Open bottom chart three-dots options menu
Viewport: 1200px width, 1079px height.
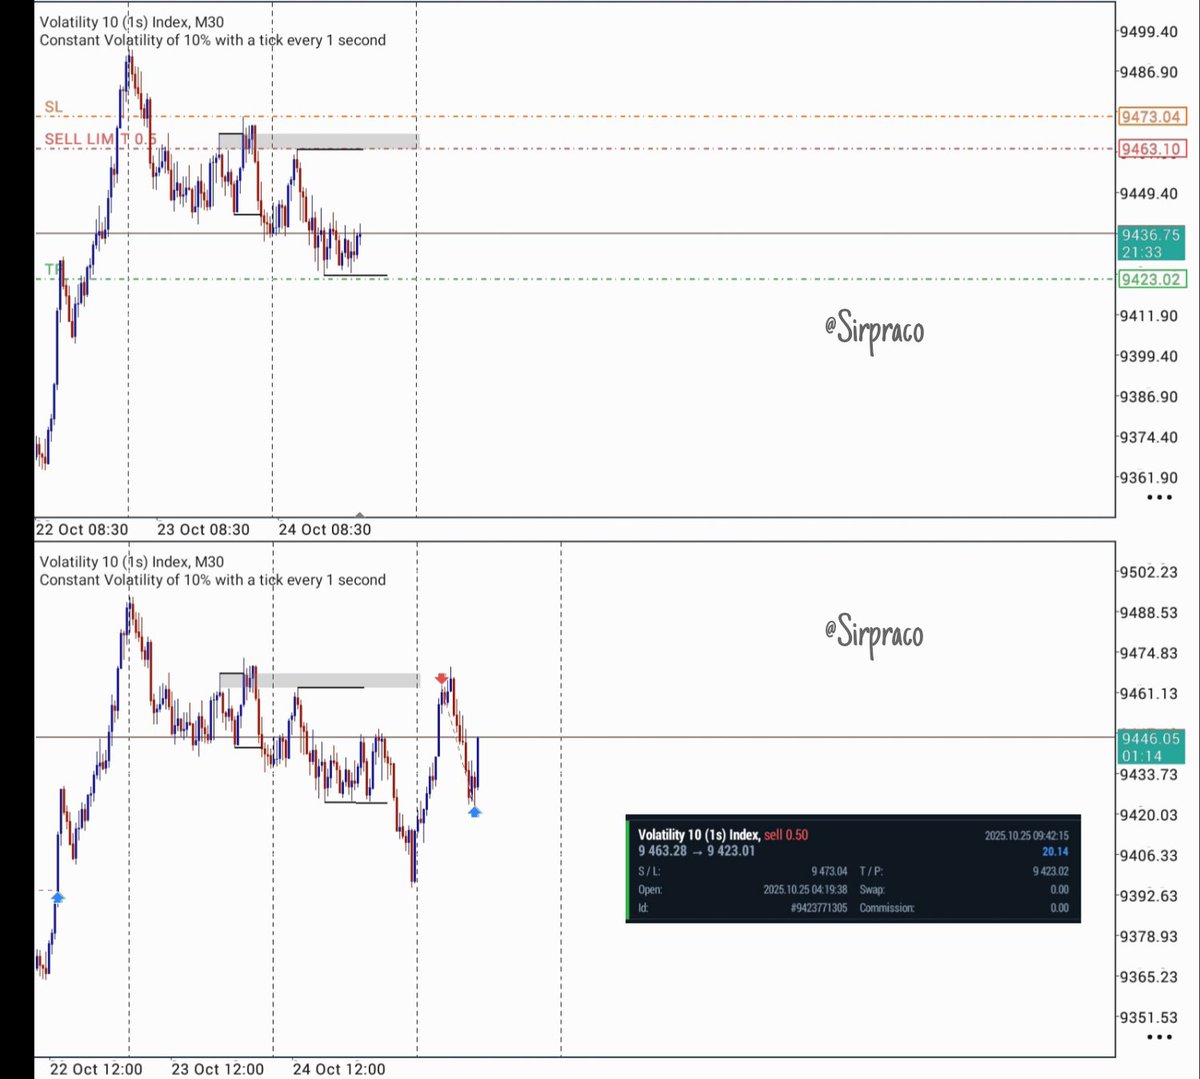tap(1159, 1037)
